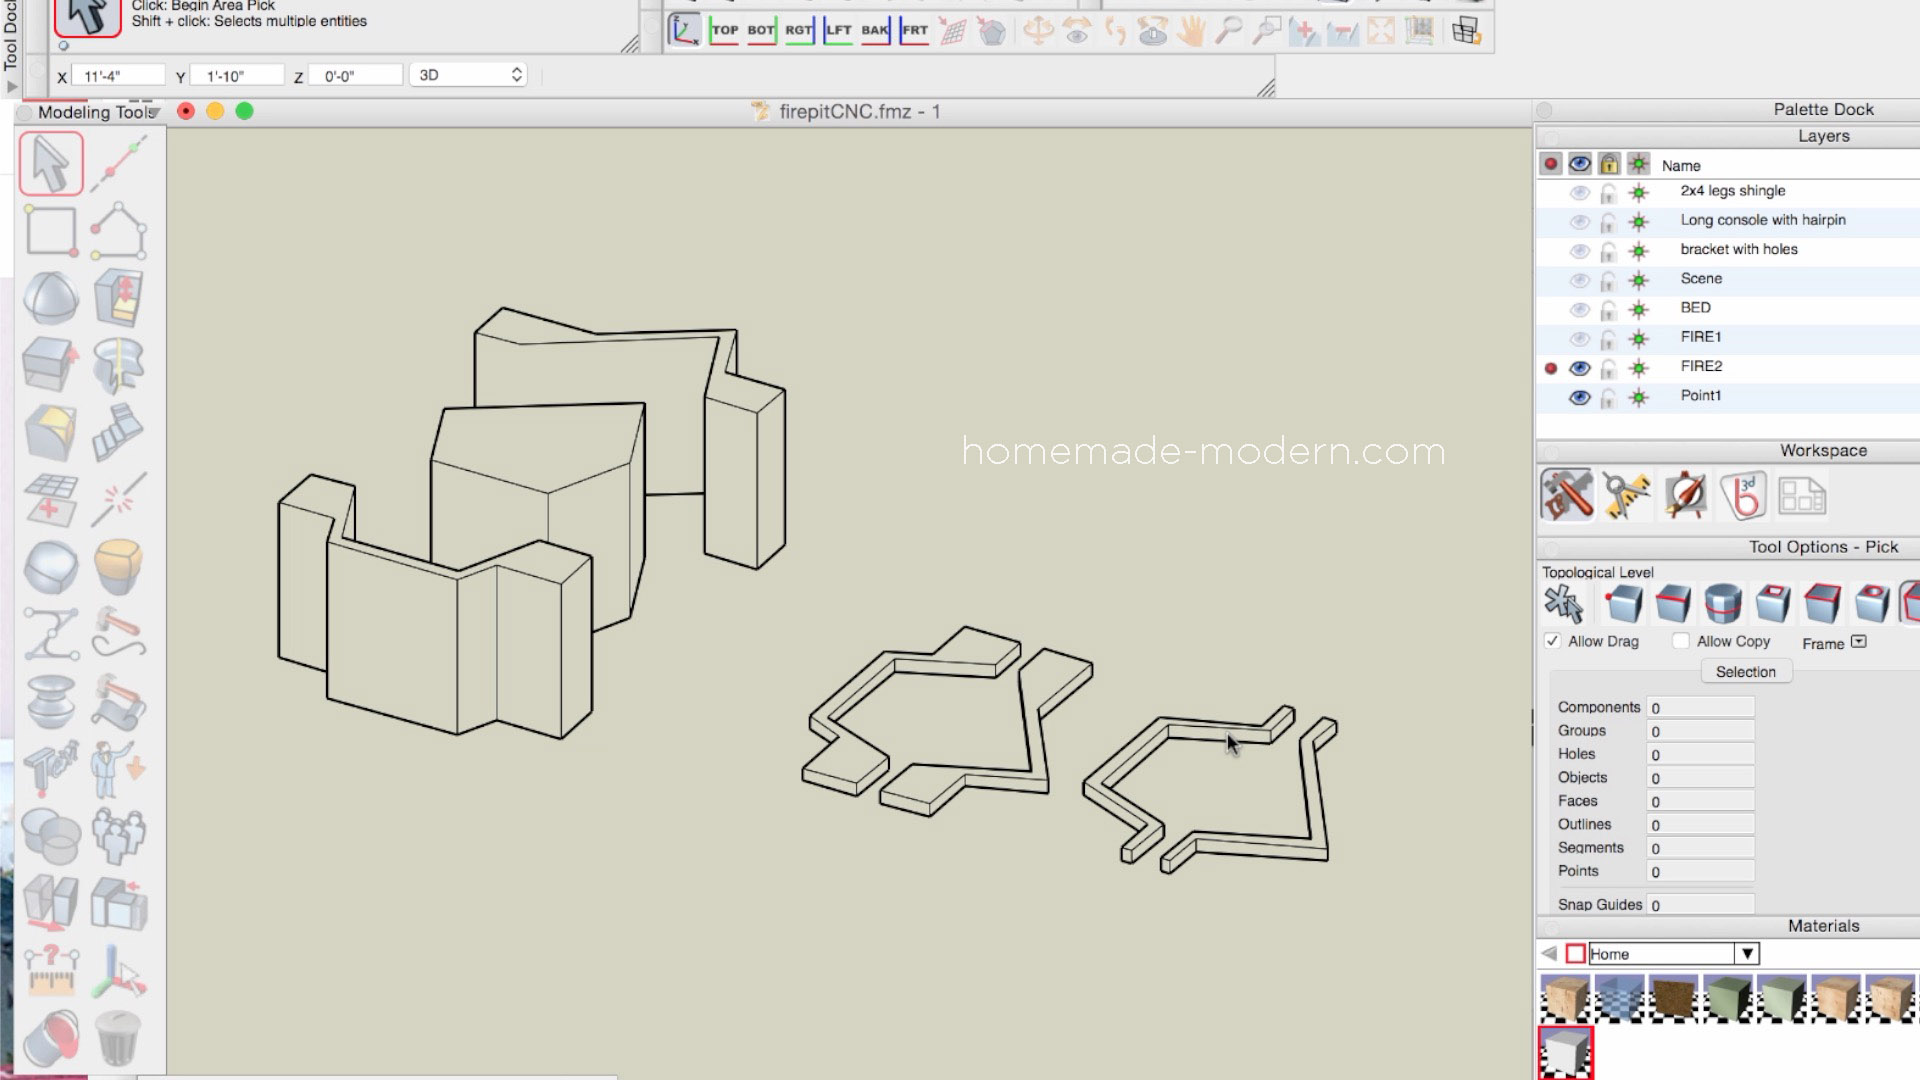Screen dimensions: 1920x1080
Task: Select the trash can delete tool
Action: click(117, 1038)
